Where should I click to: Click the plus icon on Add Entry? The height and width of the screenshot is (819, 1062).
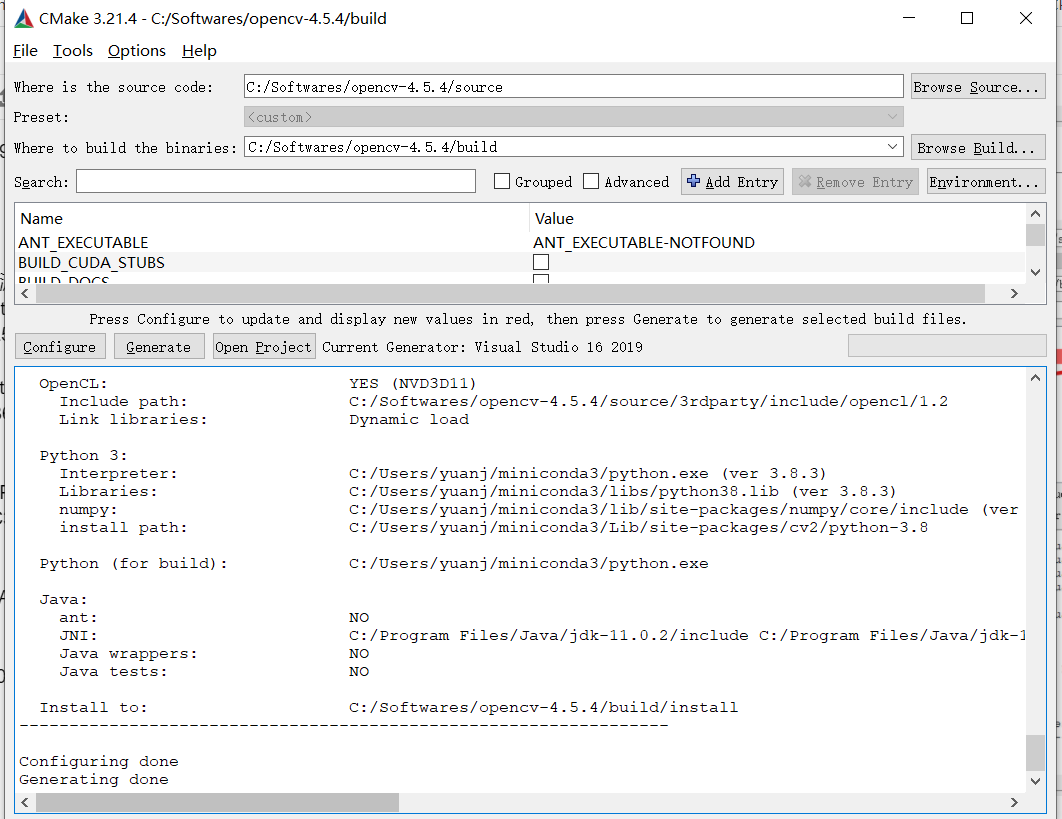pos(695,181)
